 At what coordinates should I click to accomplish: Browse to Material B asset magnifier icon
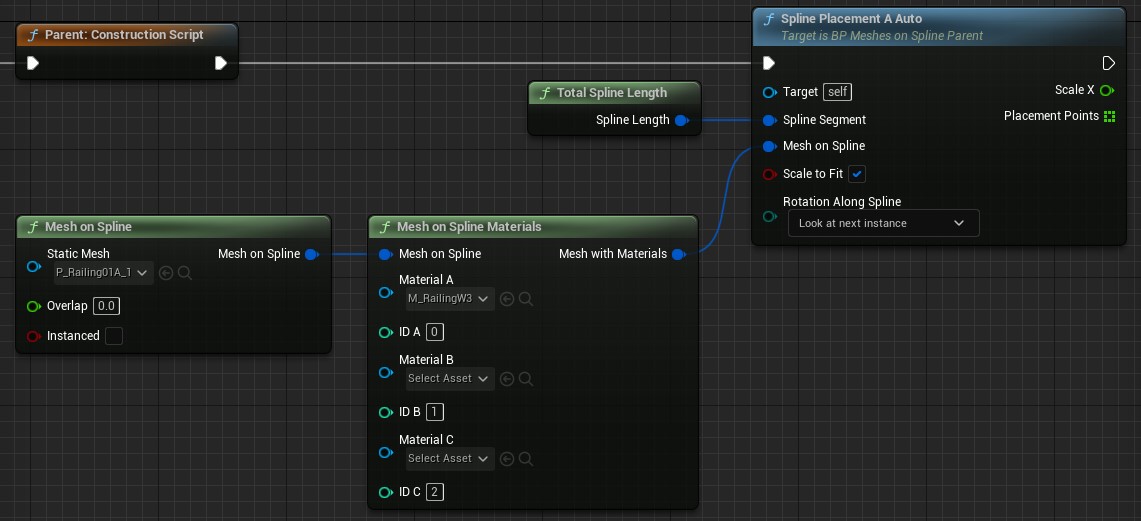[x=526, y=379]
